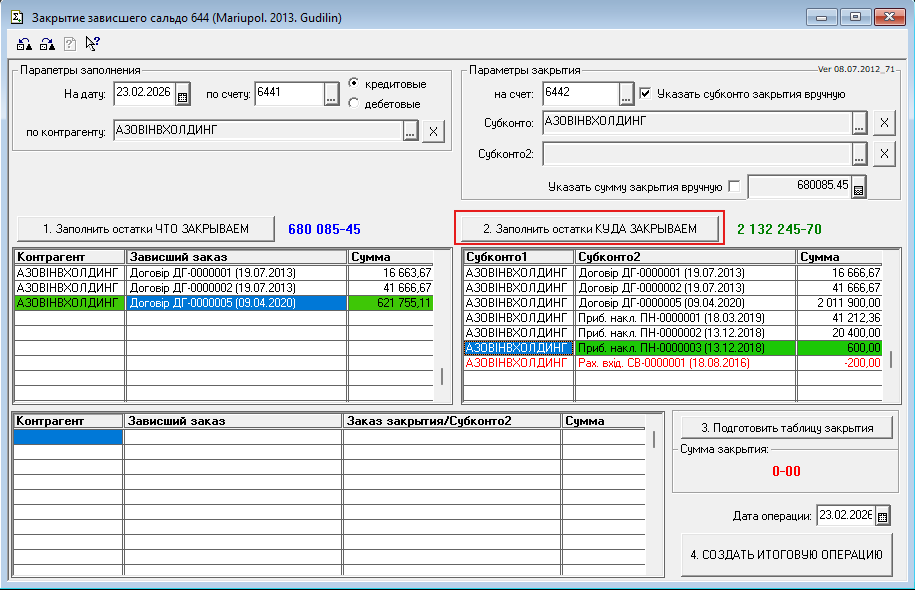Open account picker beside 'на счет' 6442
The width and height of the screenshot is (915, 590).
[627, 94]
